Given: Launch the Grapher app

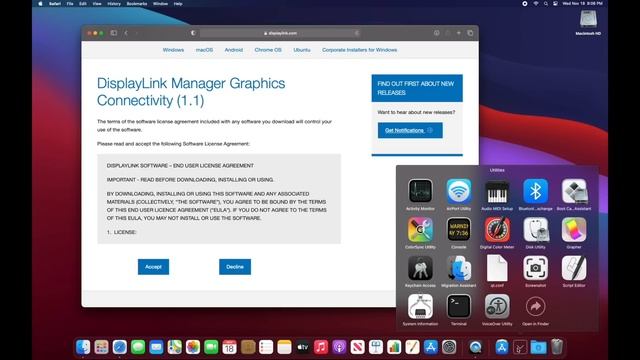Looking at the screenshot, I should 574,229.
